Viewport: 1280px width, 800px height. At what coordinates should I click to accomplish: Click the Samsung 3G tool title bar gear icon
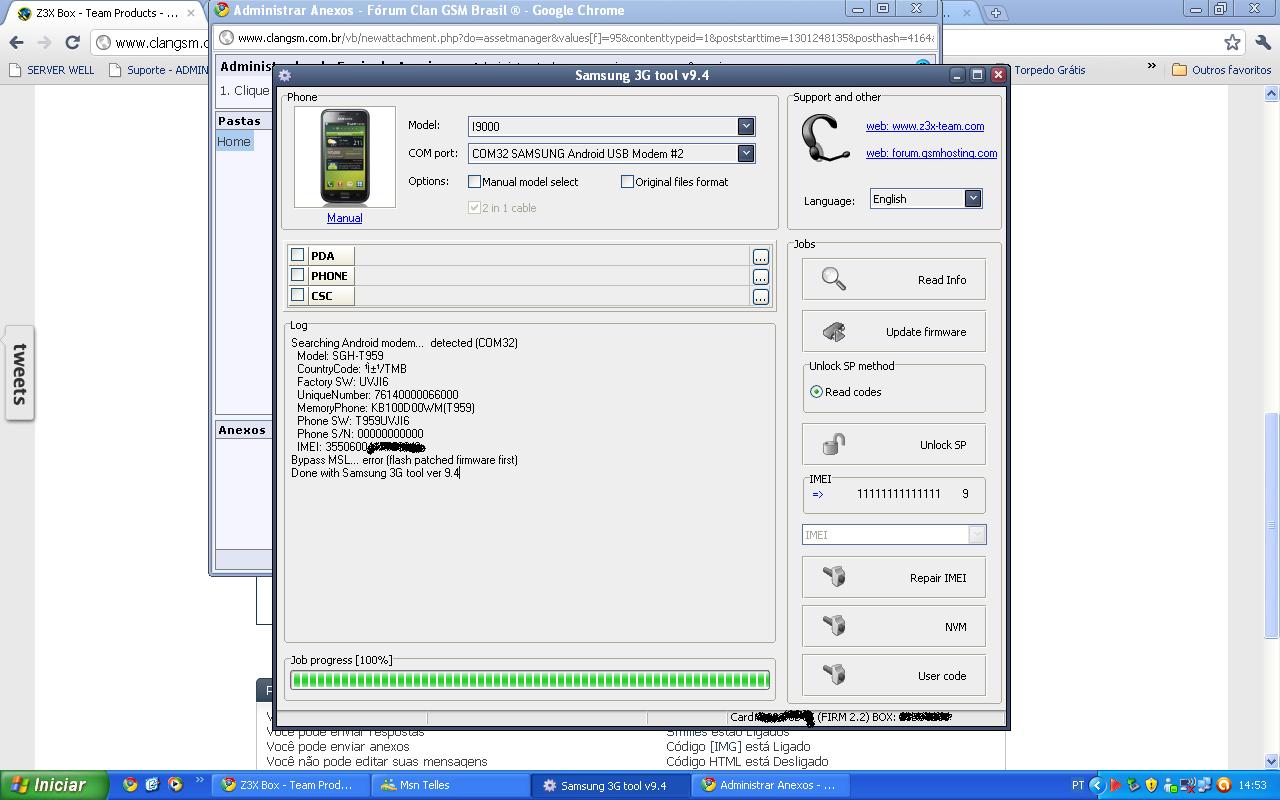(285, 76)
